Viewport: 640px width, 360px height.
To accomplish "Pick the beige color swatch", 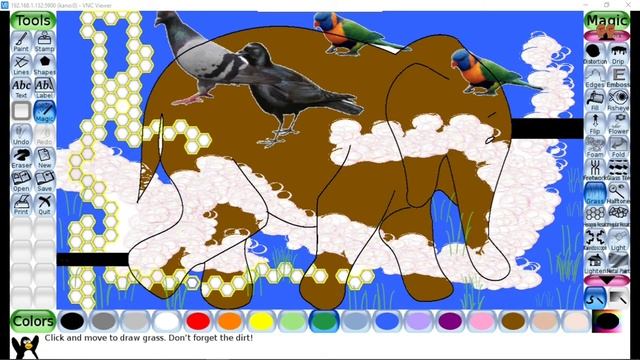I will coord(576,321).
